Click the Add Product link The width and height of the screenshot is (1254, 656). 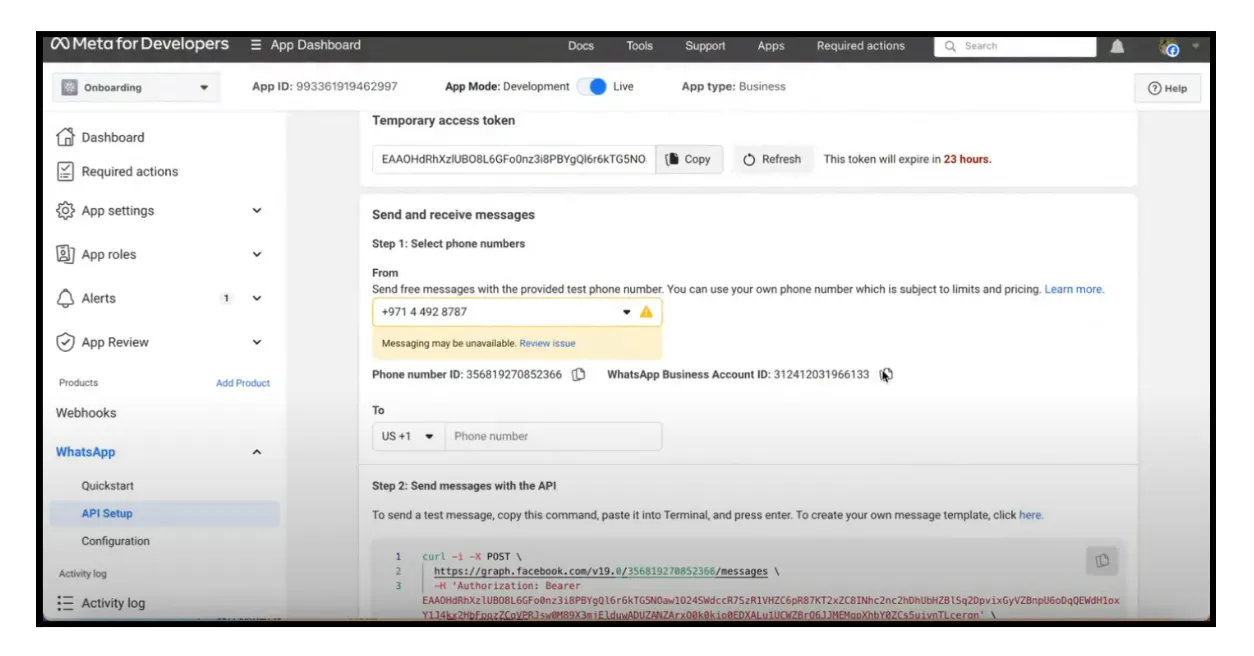[243, 383]
